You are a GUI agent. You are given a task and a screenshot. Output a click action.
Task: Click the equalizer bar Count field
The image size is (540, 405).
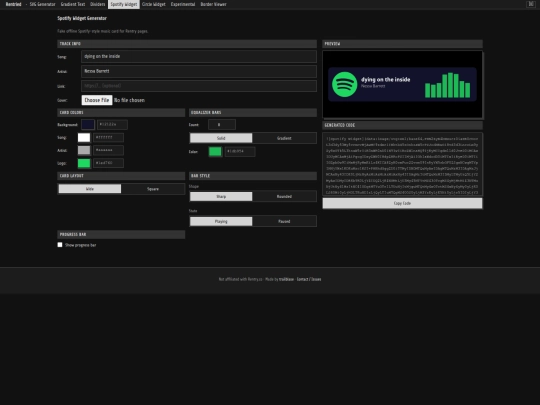[222, 125]
